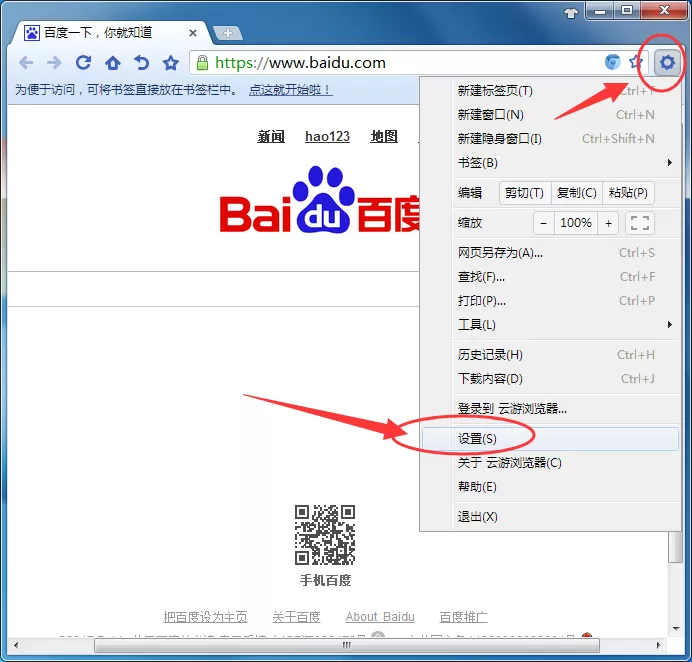Viewport: 692px width, 662px height.
Task: Click the horizontal scrollbar thumb
Action: coord(347,645)
